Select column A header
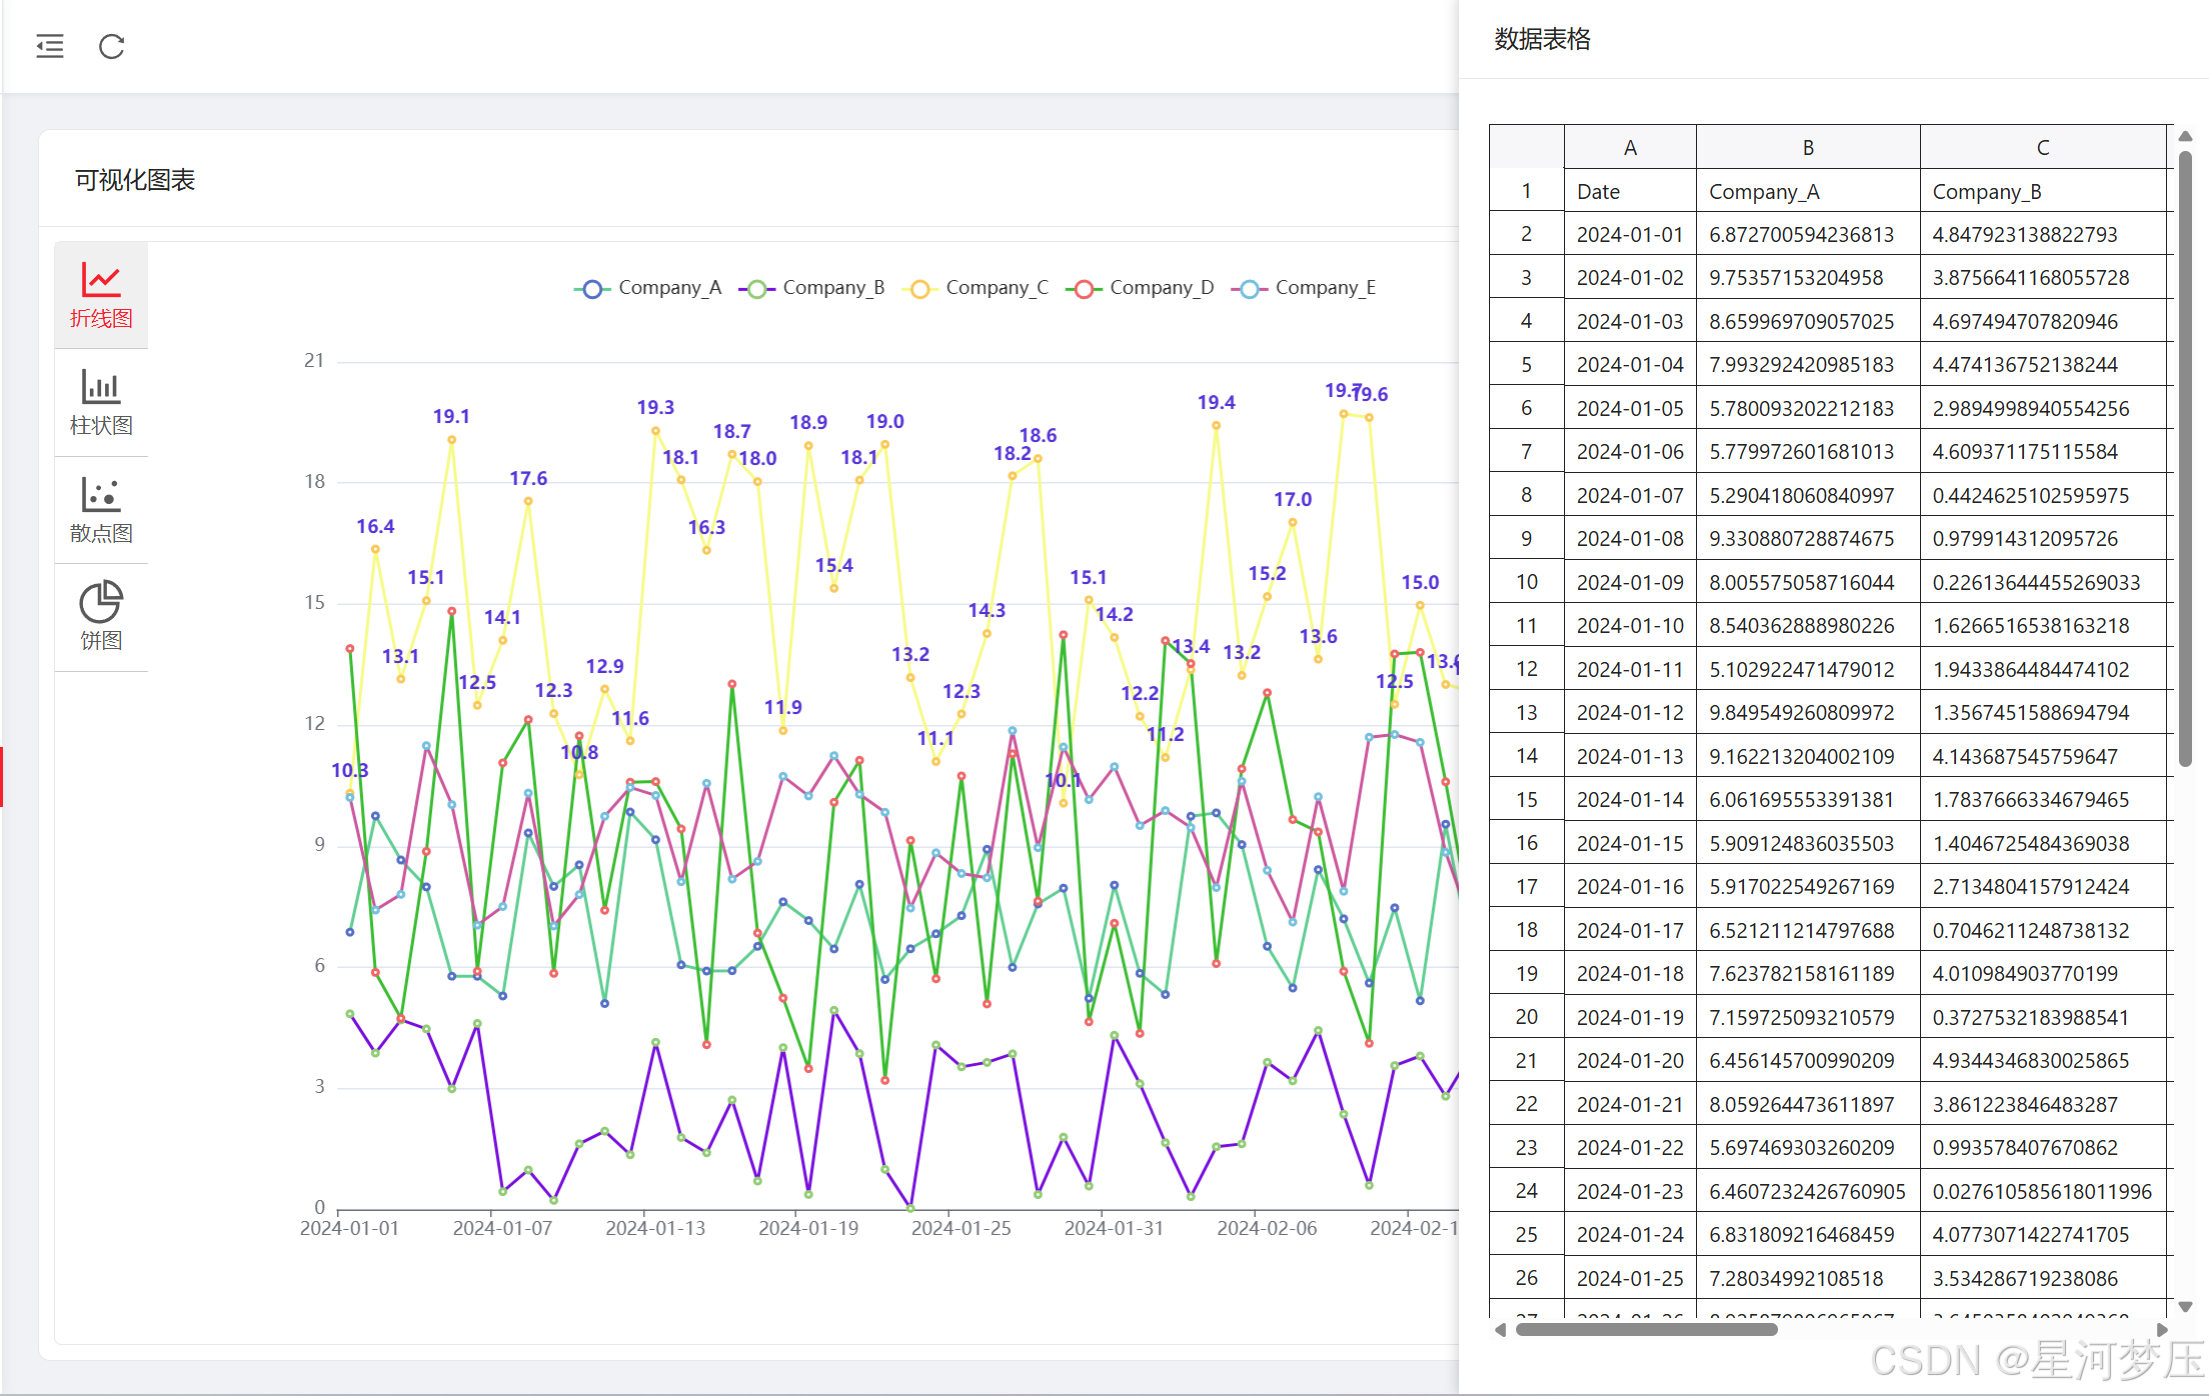This screenshot has width=2209, height=1396. (1630, 148)
